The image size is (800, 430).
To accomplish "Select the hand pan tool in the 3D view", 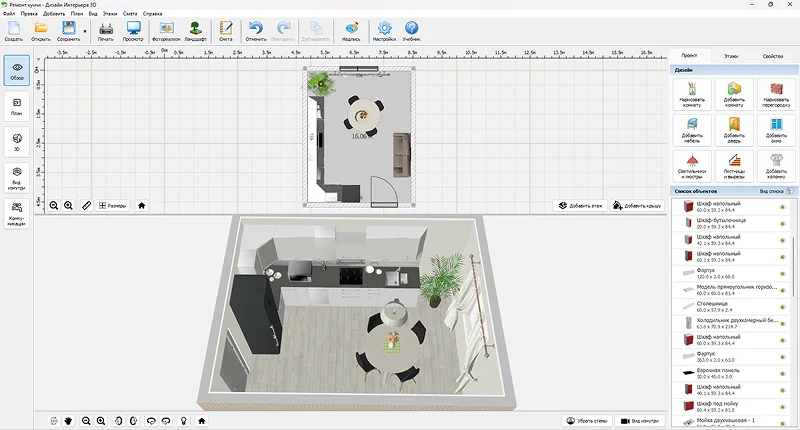I will (x=68, y=421).
